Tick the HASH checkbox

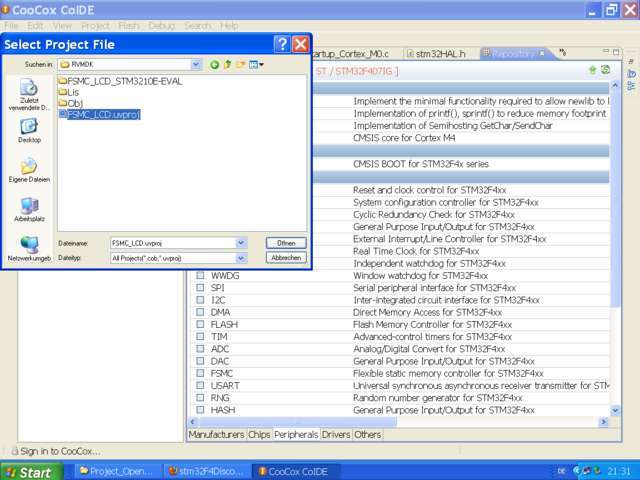point(200,410)
